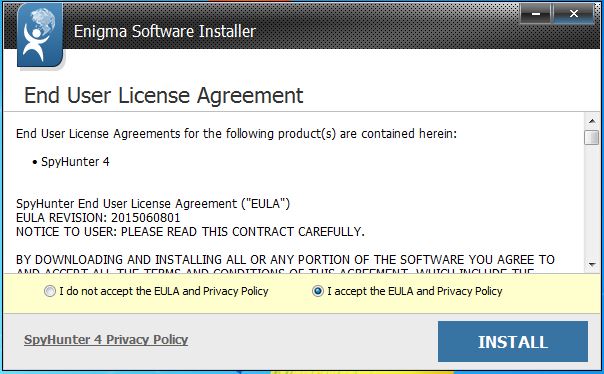Click the EULA scrollbar down arrow
Image resolution: width=604 pixels, height=374 pixels.
[x=592, y=265]
